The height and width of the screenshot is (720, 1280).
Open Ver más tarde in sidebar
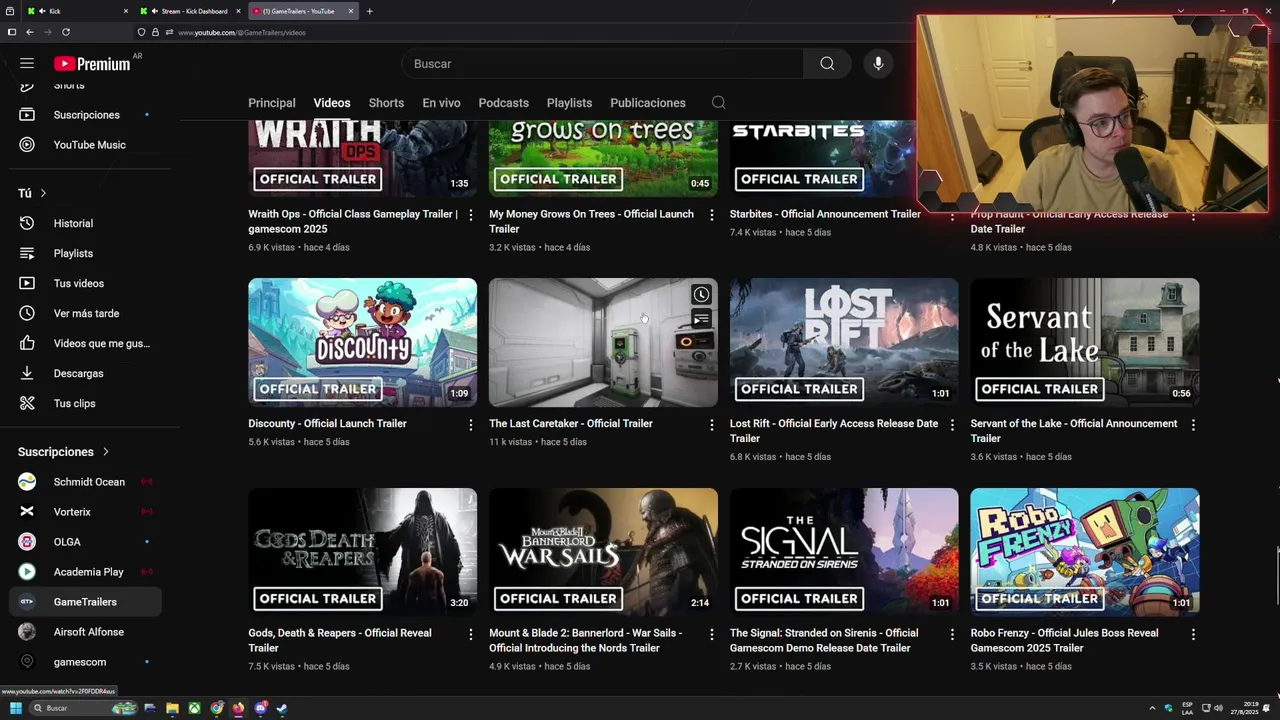coord(86,313)
